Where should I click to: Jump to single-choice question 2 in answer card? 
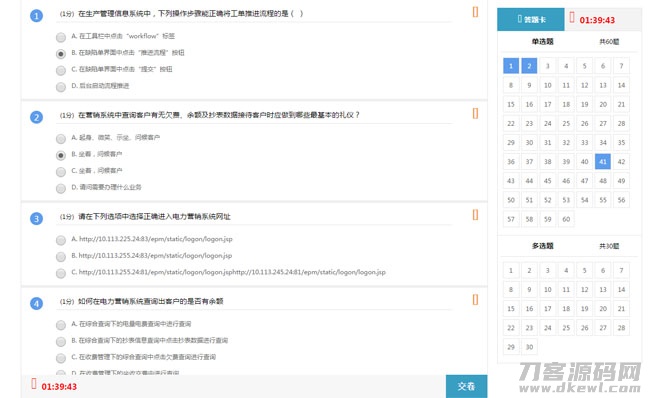pos(529,66)
